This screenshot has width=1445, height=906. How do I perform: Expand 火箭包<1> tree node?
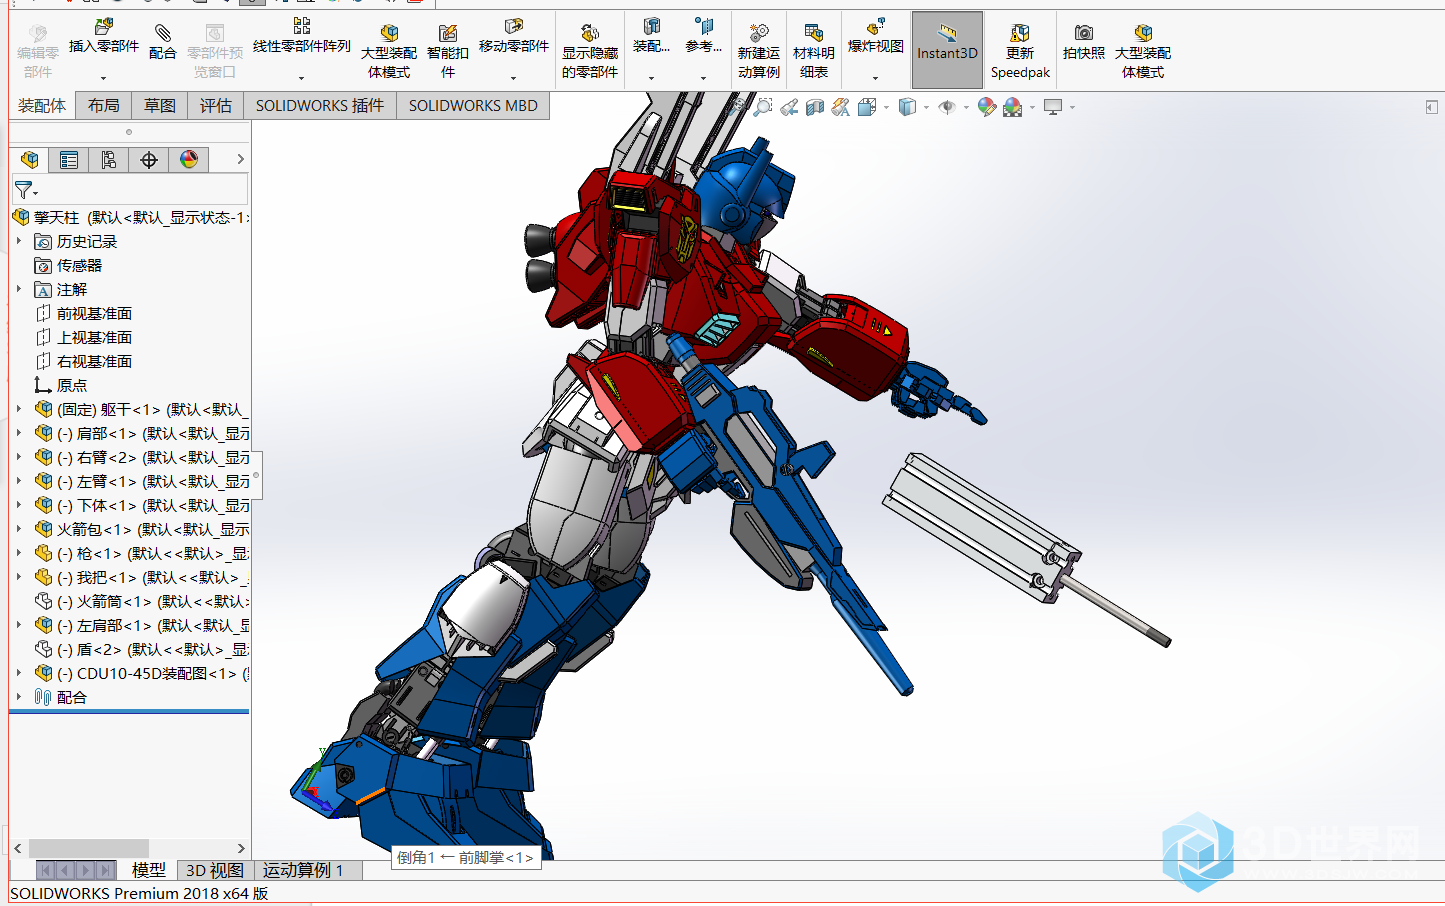[19, 529]
